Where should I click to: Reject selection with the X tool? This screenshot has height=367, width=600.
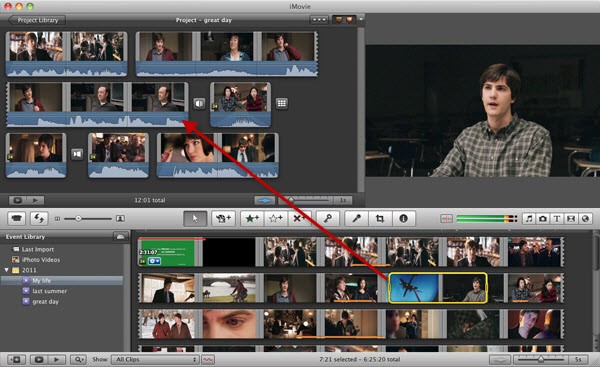pyautogui.click(x=298, y=219)
